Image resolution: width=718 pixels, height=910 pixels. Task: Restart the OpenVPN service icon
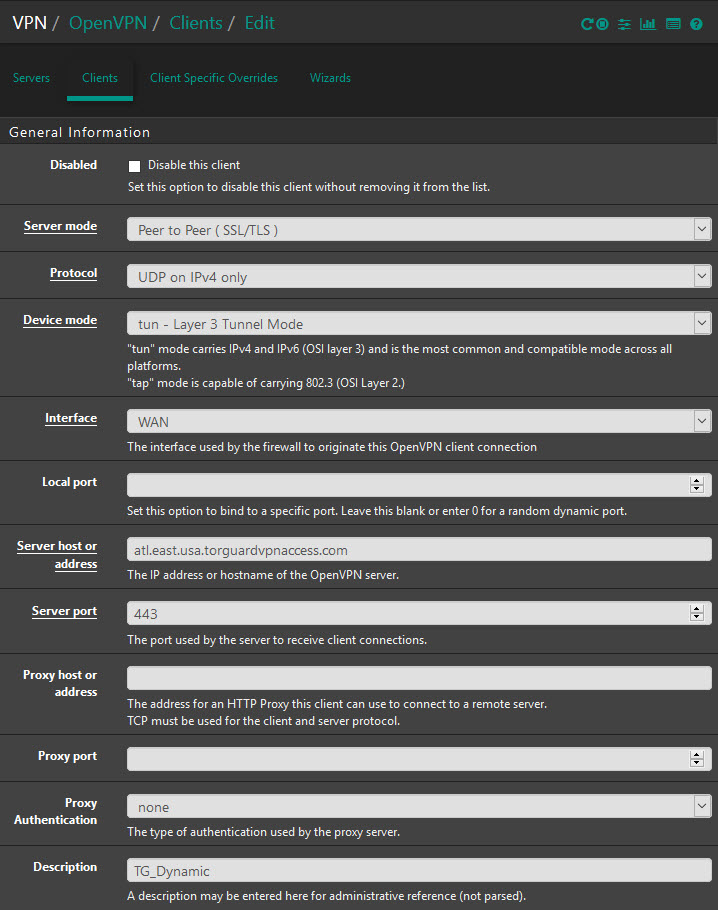coord(587,24)
